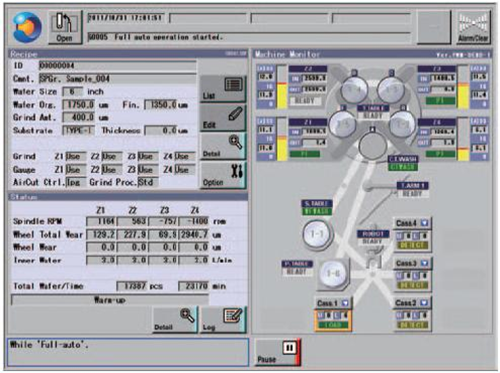Toggle Gauge Z3 Use field

148,170
